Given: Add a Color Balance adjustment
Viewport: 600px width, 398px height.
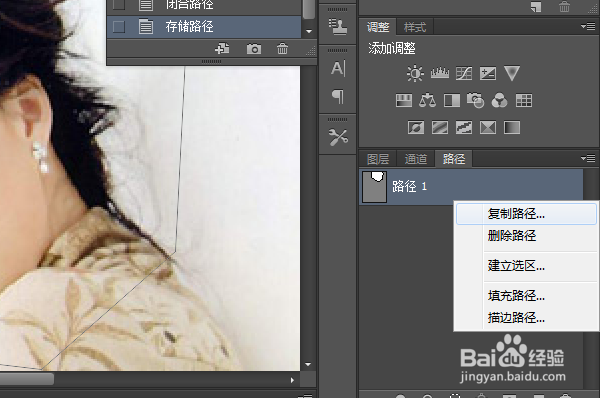Looking at the screenshot, I should pyautogui.click(x=427, y=101).
